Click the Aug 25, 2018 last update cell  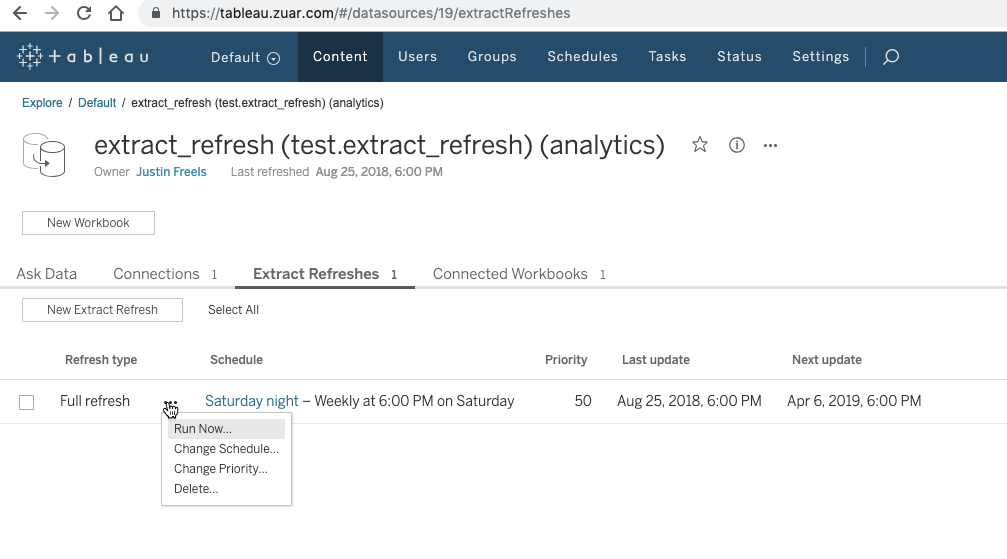(689, 401)
